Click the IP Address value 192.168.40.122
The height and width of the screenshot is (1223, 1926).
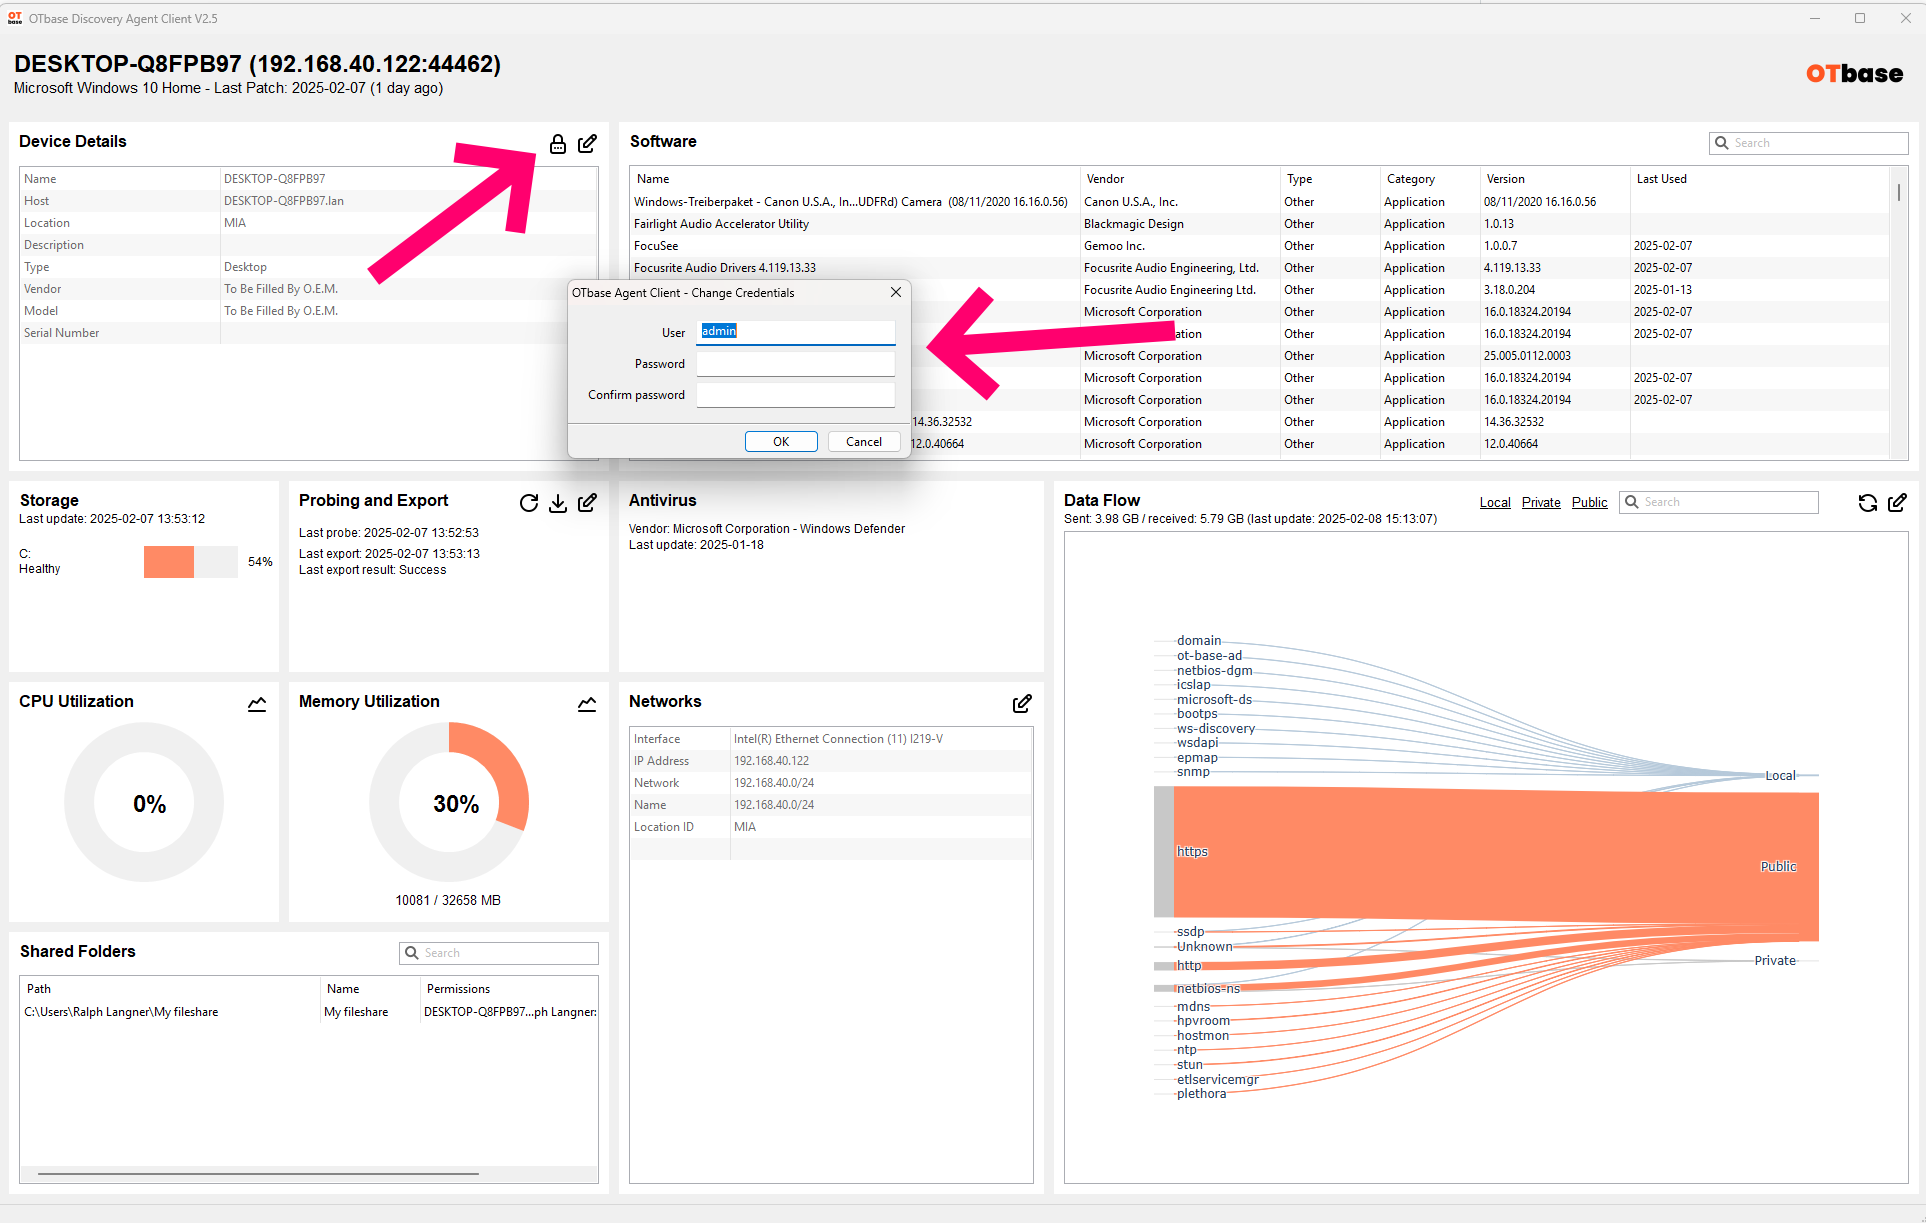771,761
